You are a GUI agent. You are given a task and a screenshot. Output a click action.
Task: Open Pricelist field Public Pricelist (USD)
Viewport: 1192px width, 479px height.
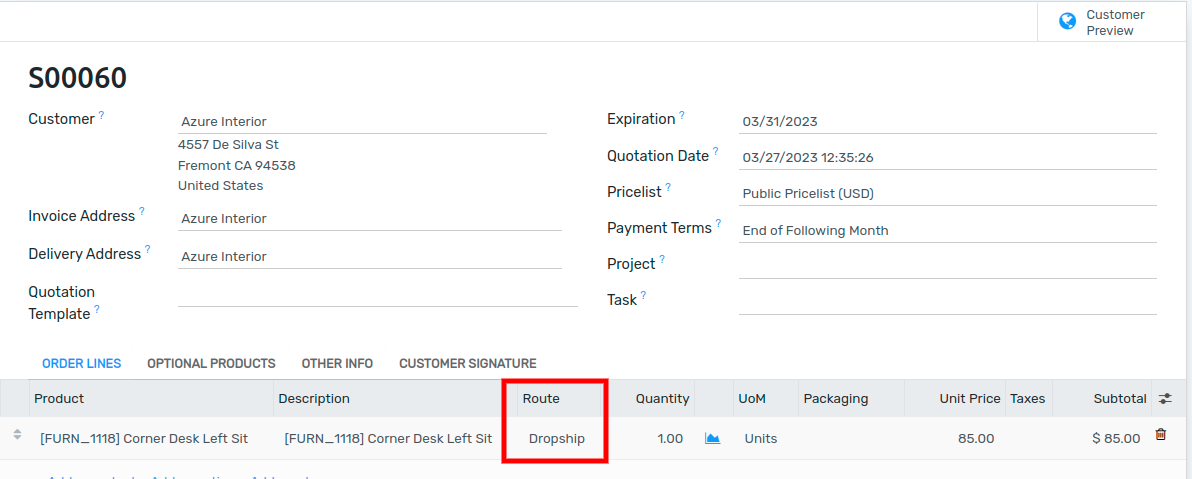click(948, 194)
